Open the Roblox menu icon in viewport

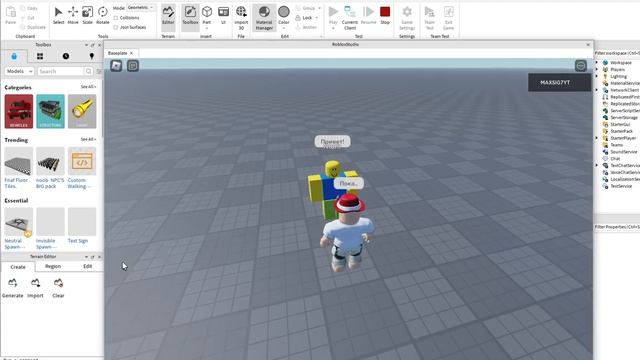point(116,66)
